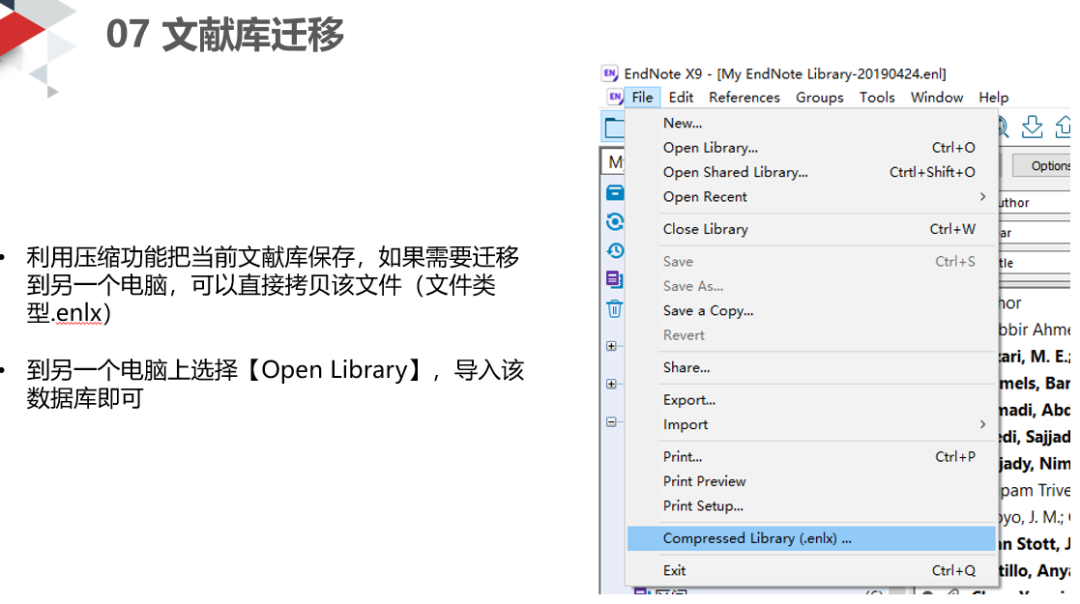
Task: Choose Print Preview entry
Action: point(811,481)
